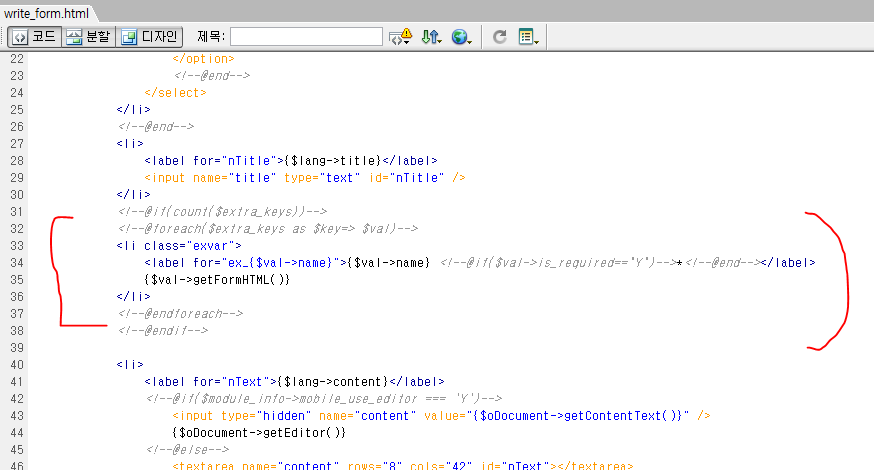Select the write_form.html document tab
The image size is (874, 470).
click(47, 13)
